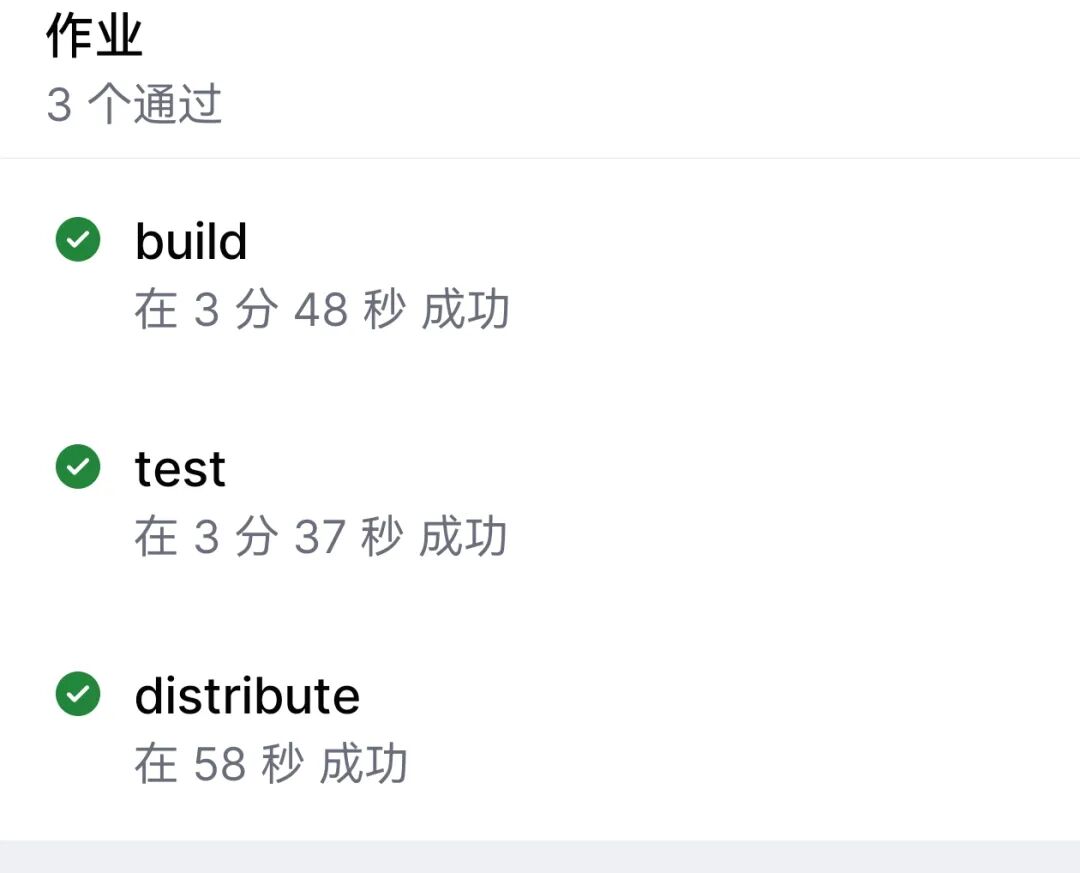Click the green status icon beside distribute
This screenshot has height=873, width=1080.
78,694
